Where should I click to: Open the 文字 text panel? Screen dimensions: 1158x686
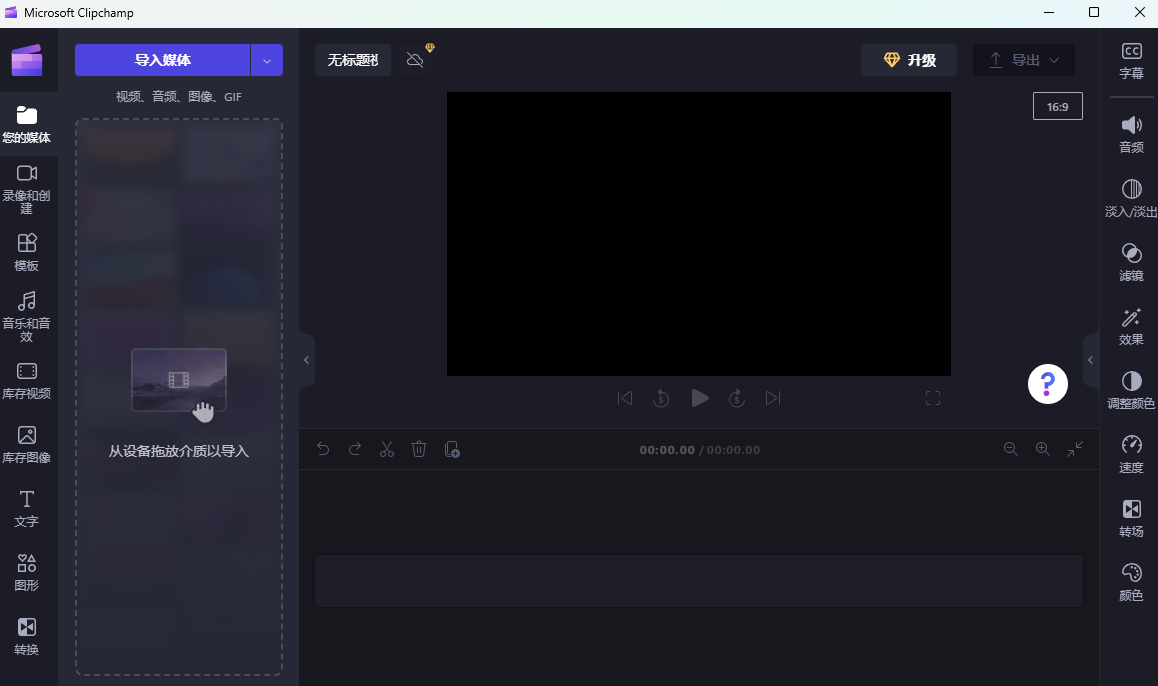click(27, 508)
